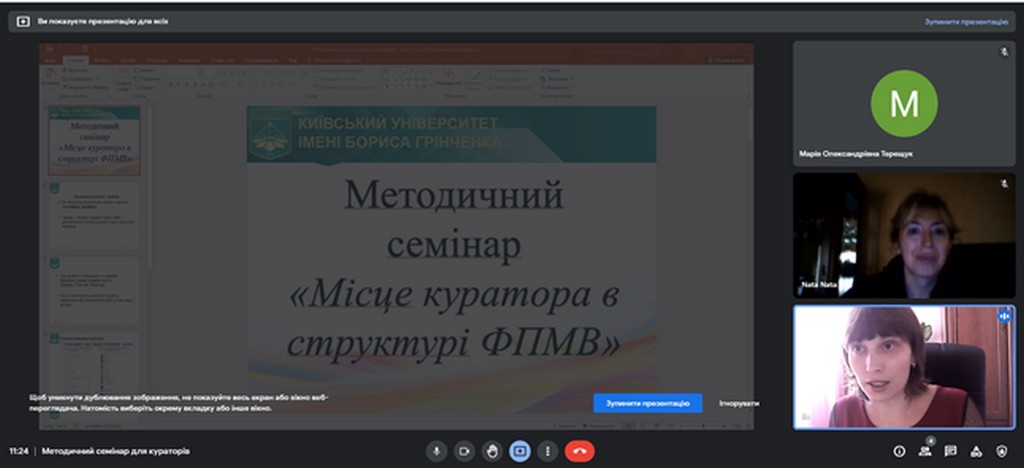Turn off the camera
This screenshot has width=1024, height=468.
[x=464, y=451]
